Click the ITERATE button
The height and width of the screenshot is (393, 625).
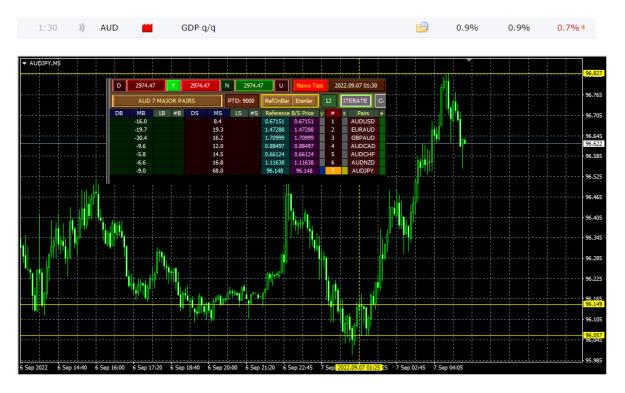coord(356,101)
